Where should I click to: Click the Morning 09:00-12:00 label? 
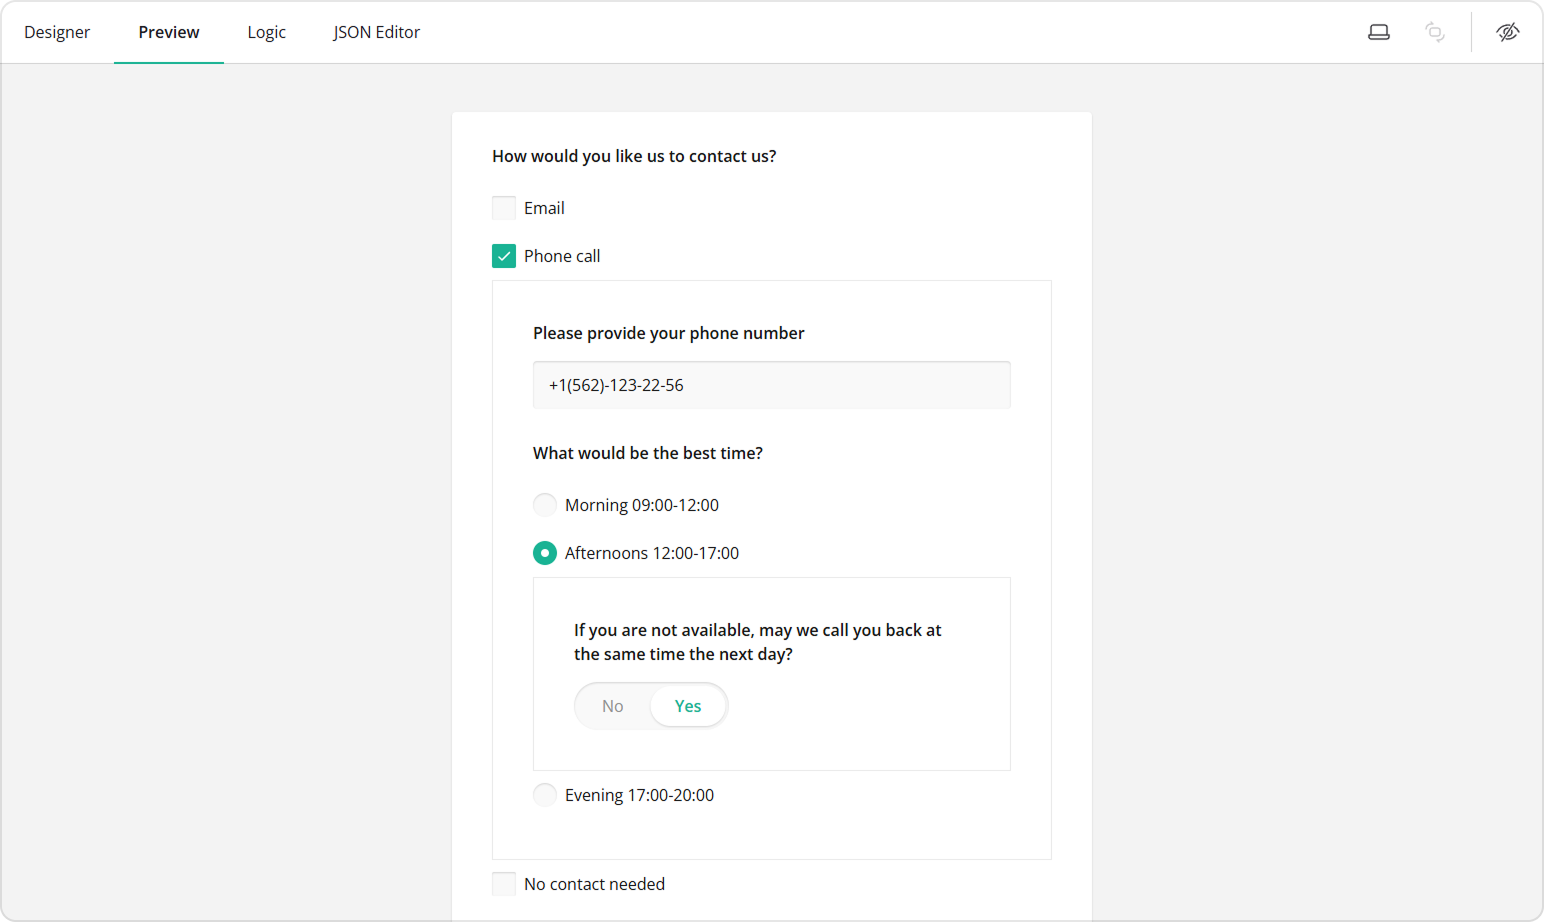tap(641, 504)
